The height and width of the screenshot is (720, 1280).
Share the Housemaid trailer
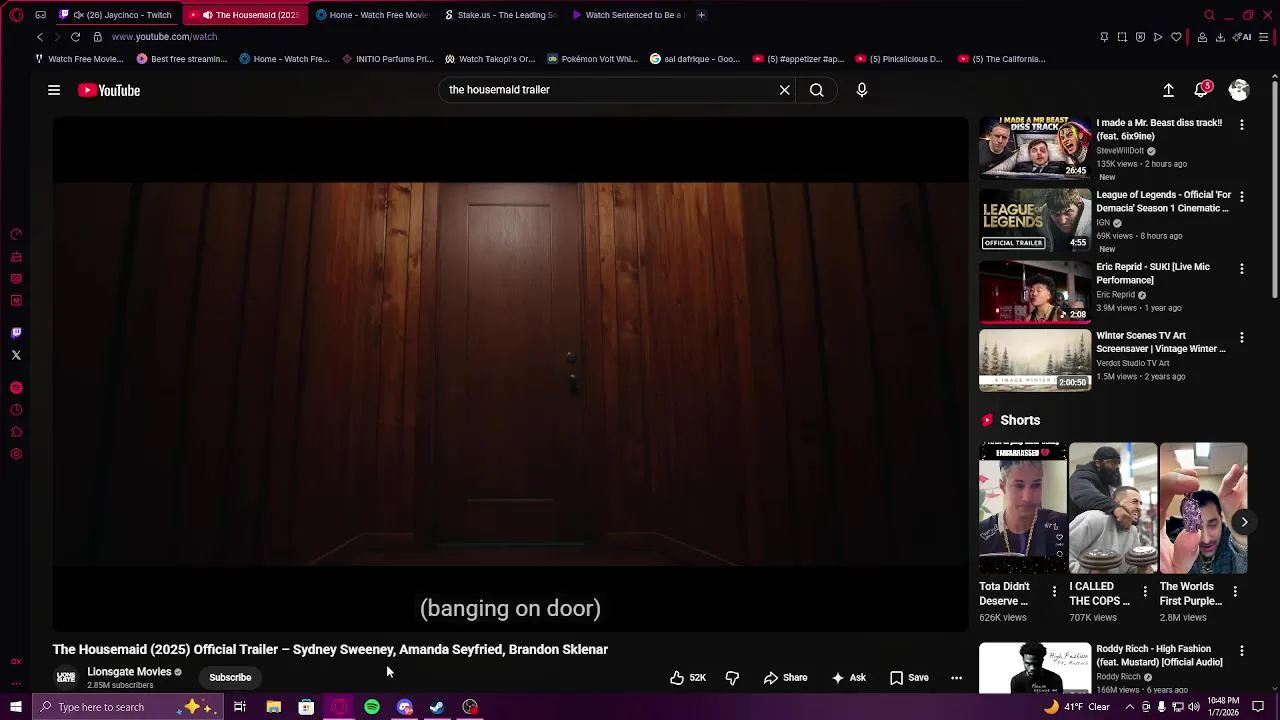pos(785,678)
